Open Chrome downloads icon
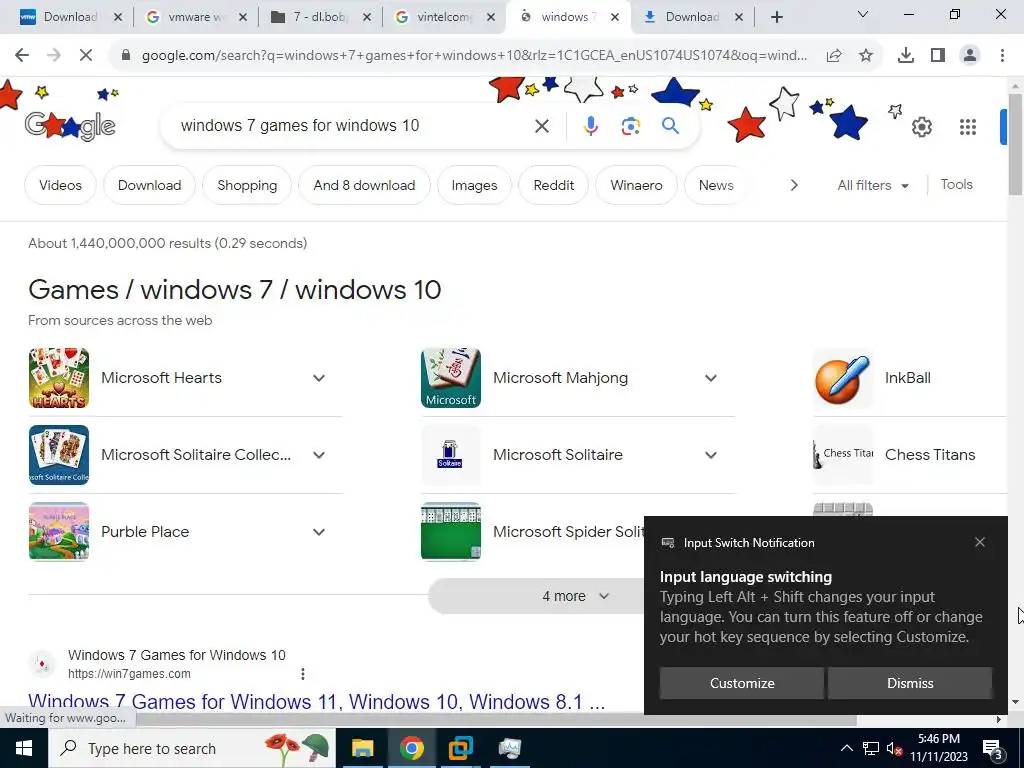 906,56
